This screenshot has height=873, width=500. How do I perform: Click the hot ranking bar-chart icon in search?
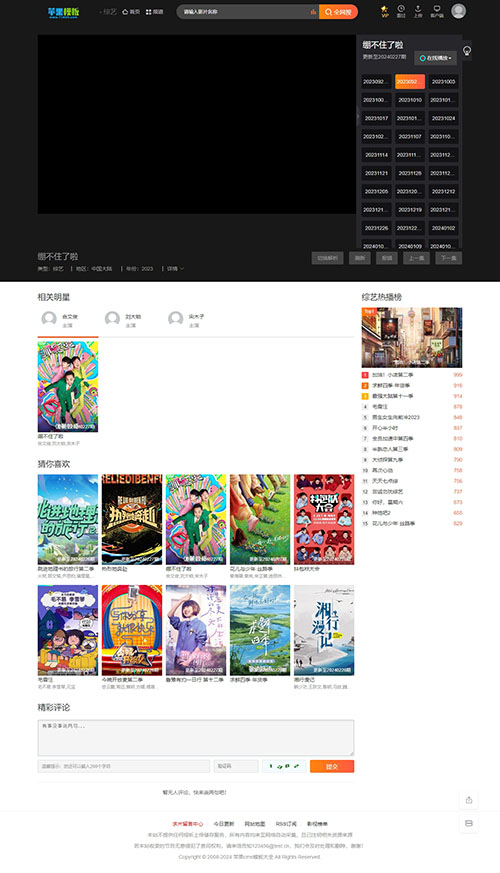click(313, 12)
